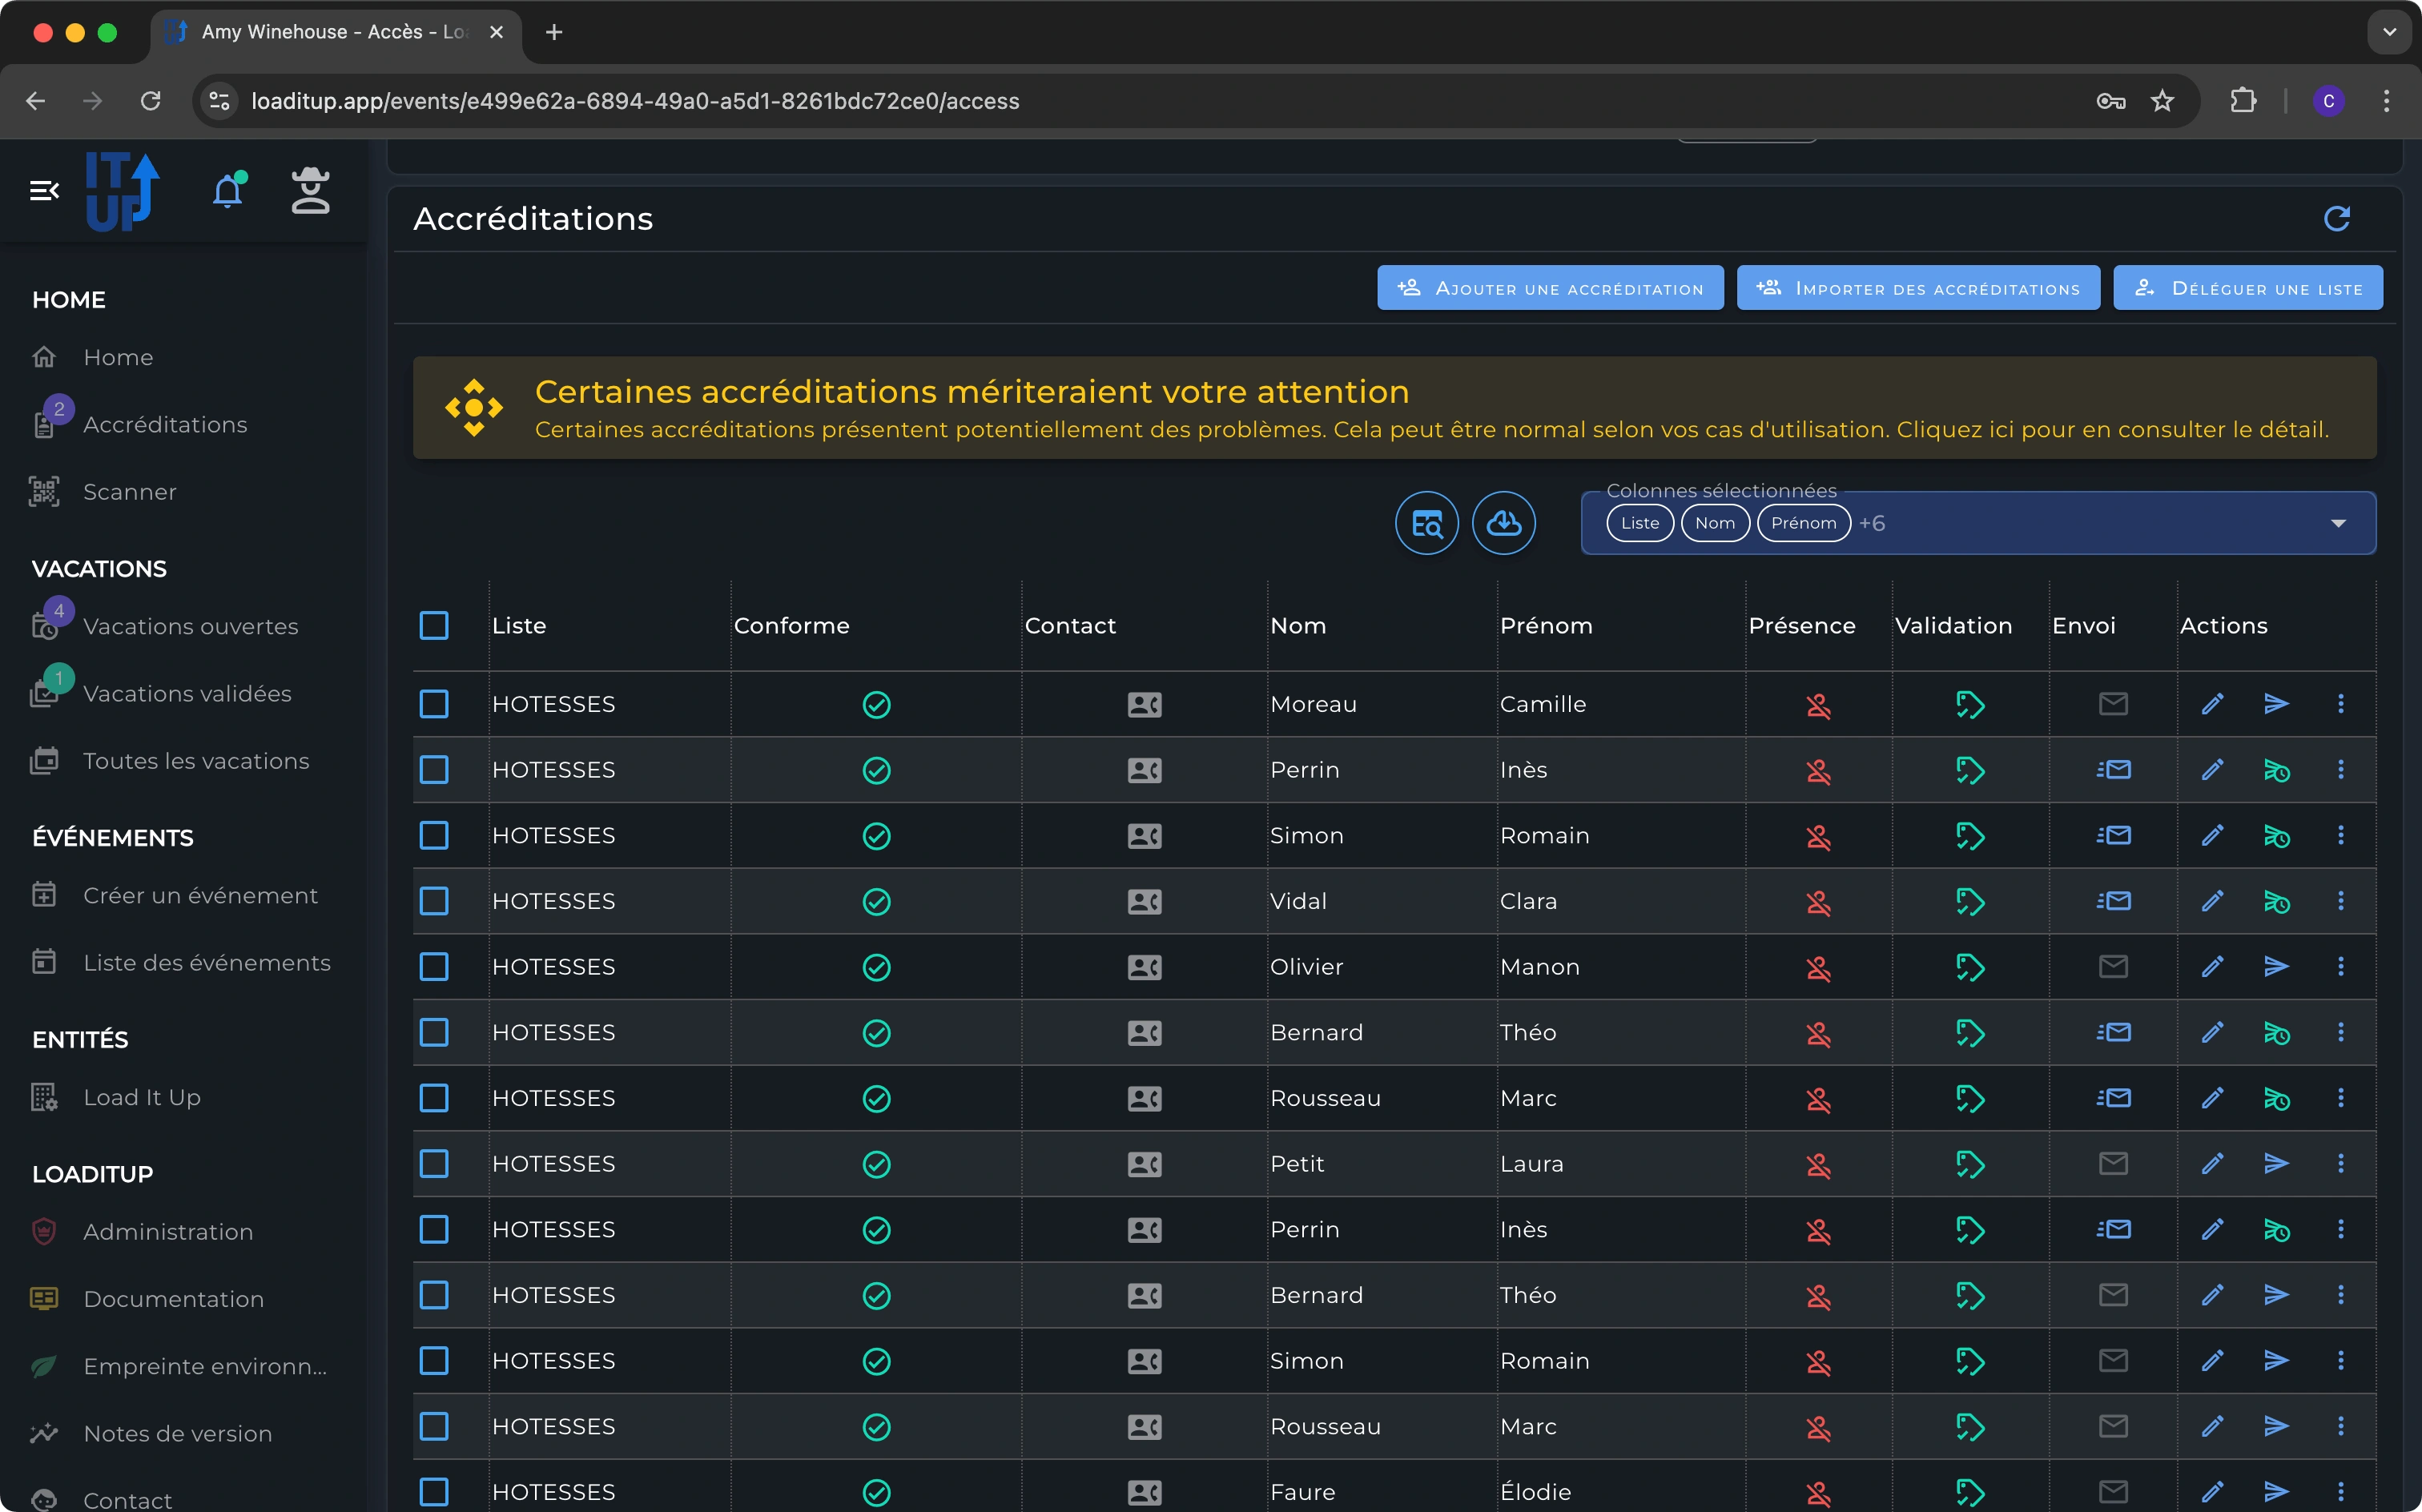This screenshot has width=2422, height=1512.
Task: Go to Vacations ouvertes in sidebar
Action: [x=190, y=626]
